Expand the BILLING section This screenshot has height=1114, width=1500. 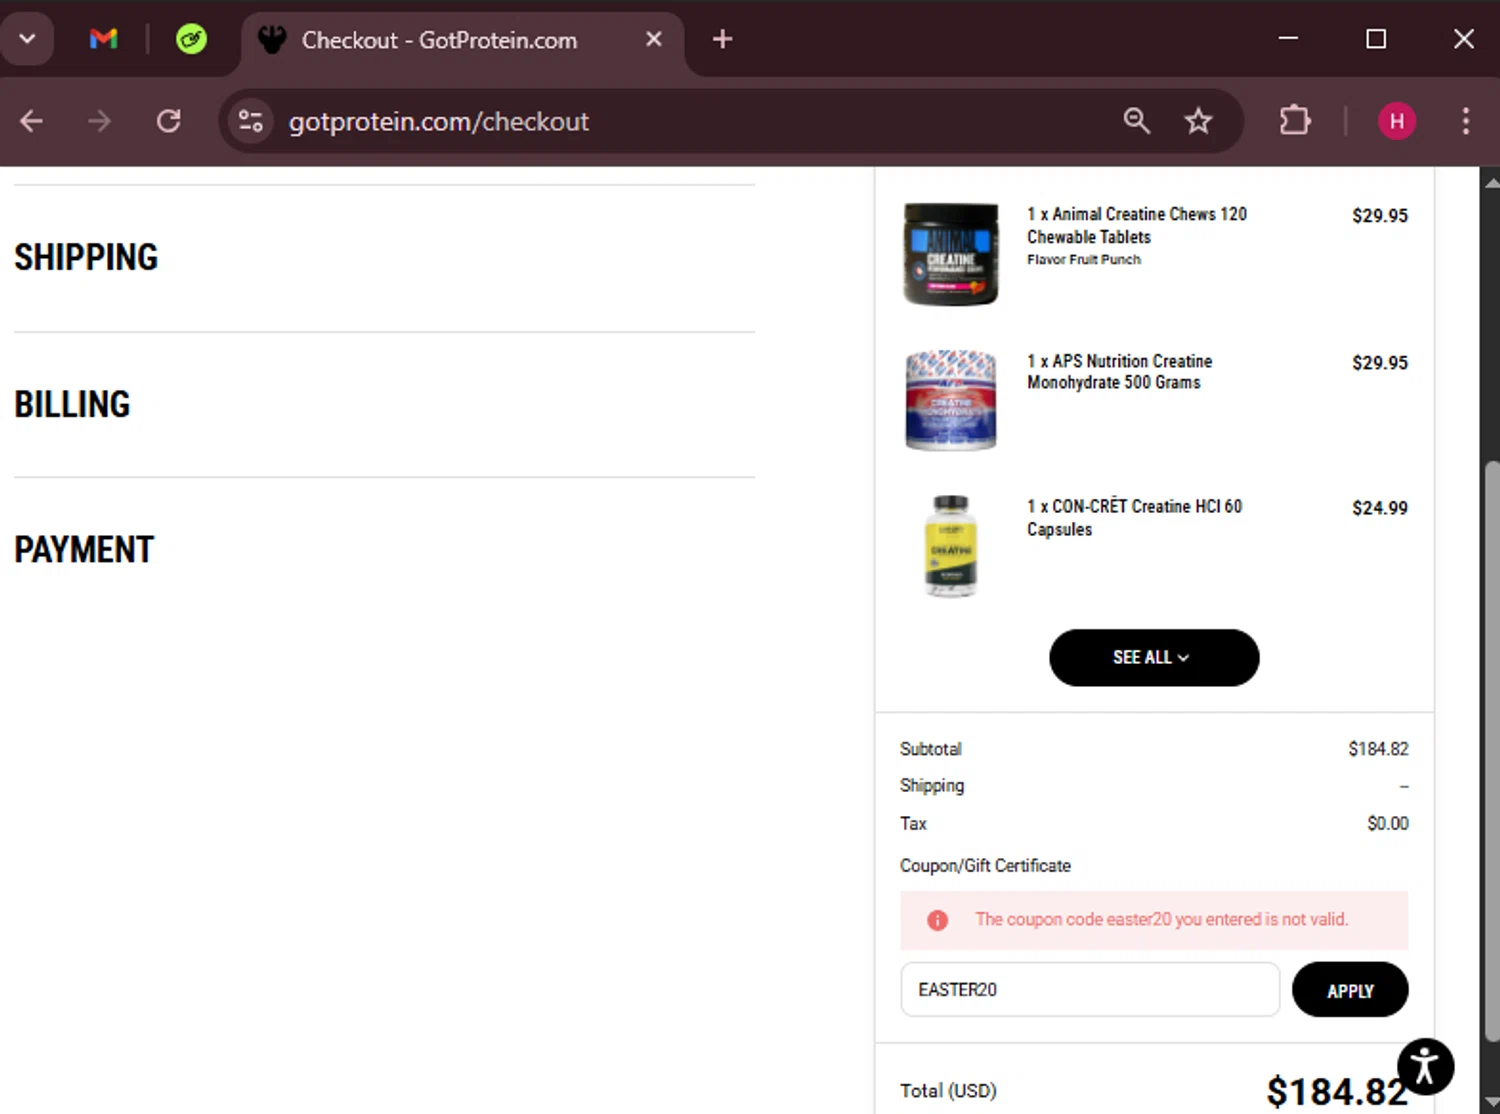pos(72,404)
